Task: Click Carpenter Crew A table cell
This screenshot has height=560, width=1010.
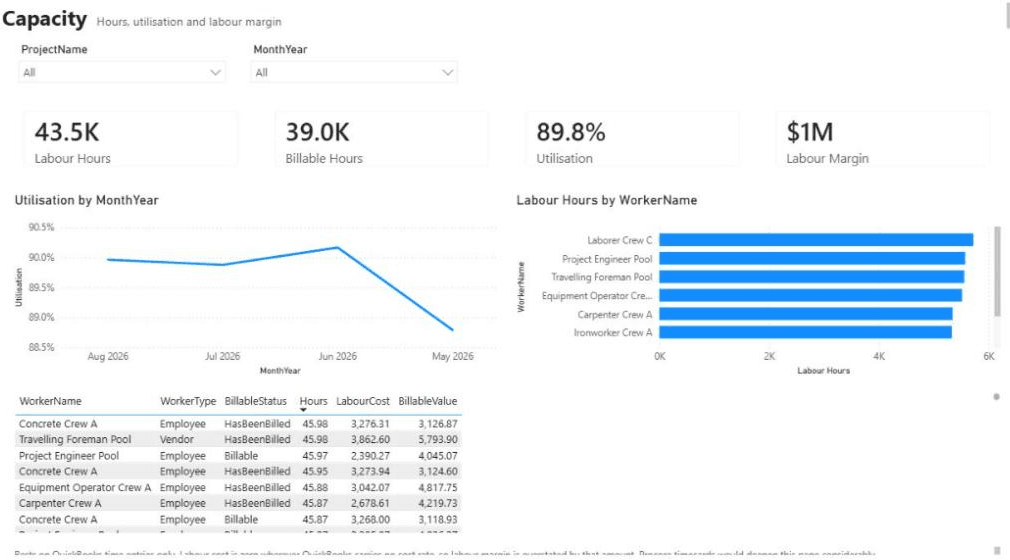Action: pyautogui.click(x=60, y=503)
